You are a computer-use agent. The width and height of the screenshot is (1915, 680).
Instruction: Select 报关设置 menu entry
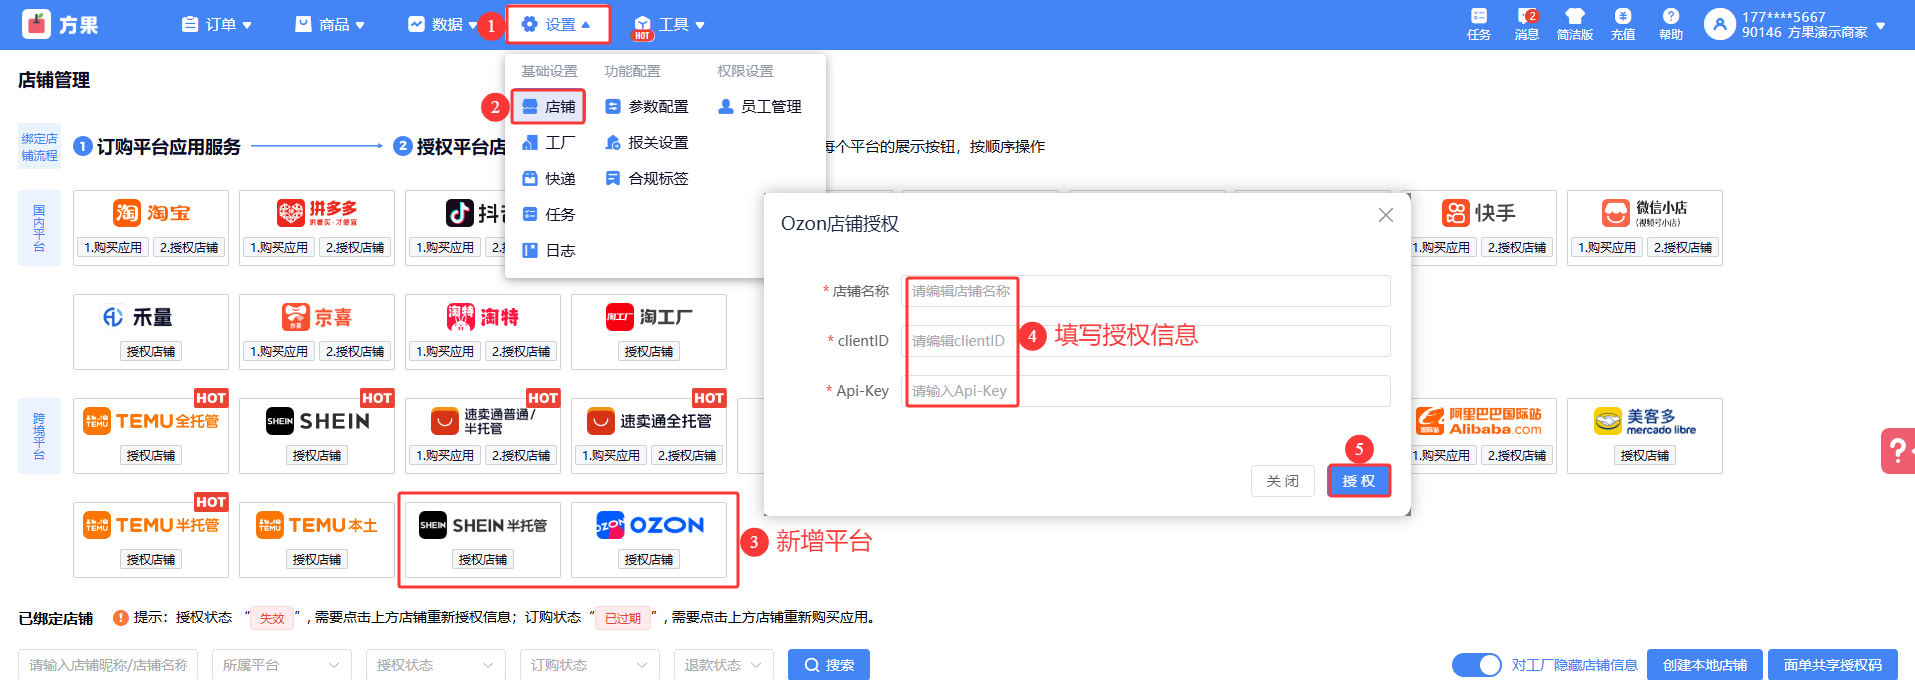click(x=647, y=142)
